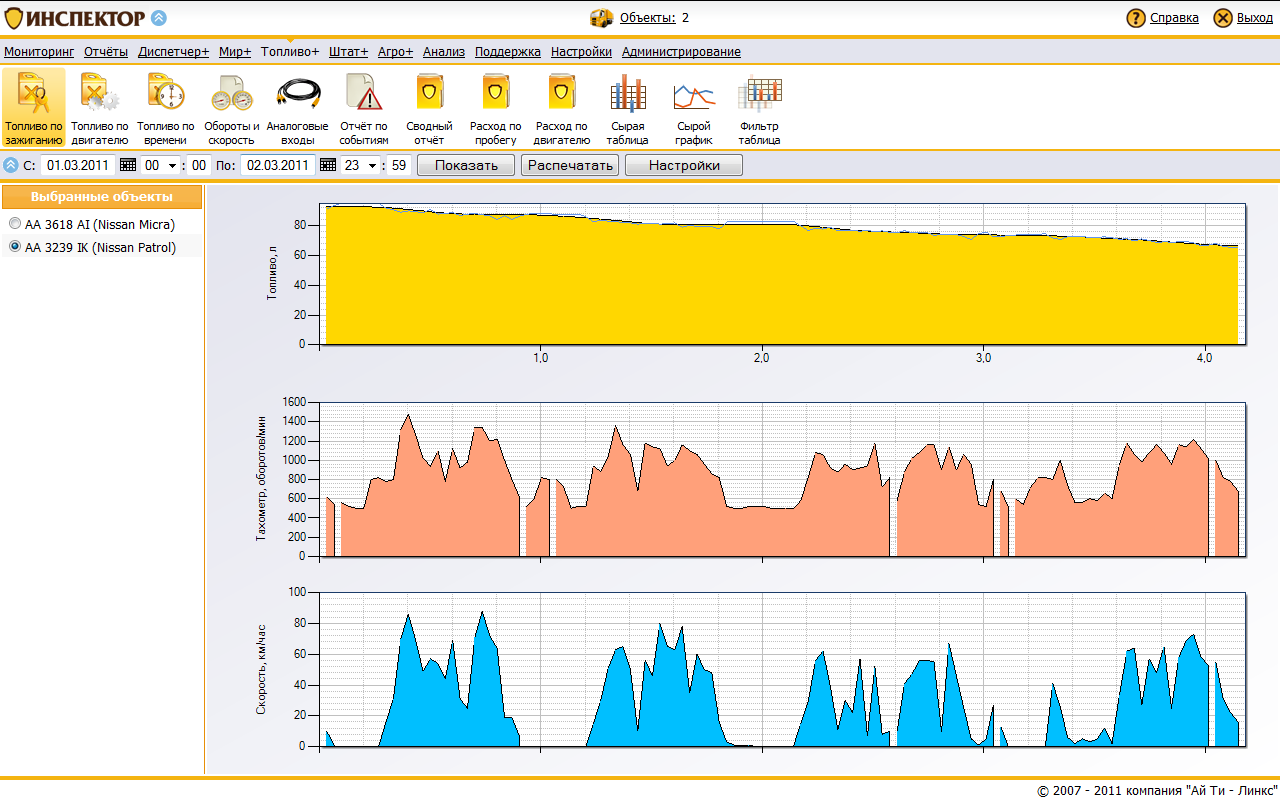Open the Отчёт по событиям report

(364, 108)
